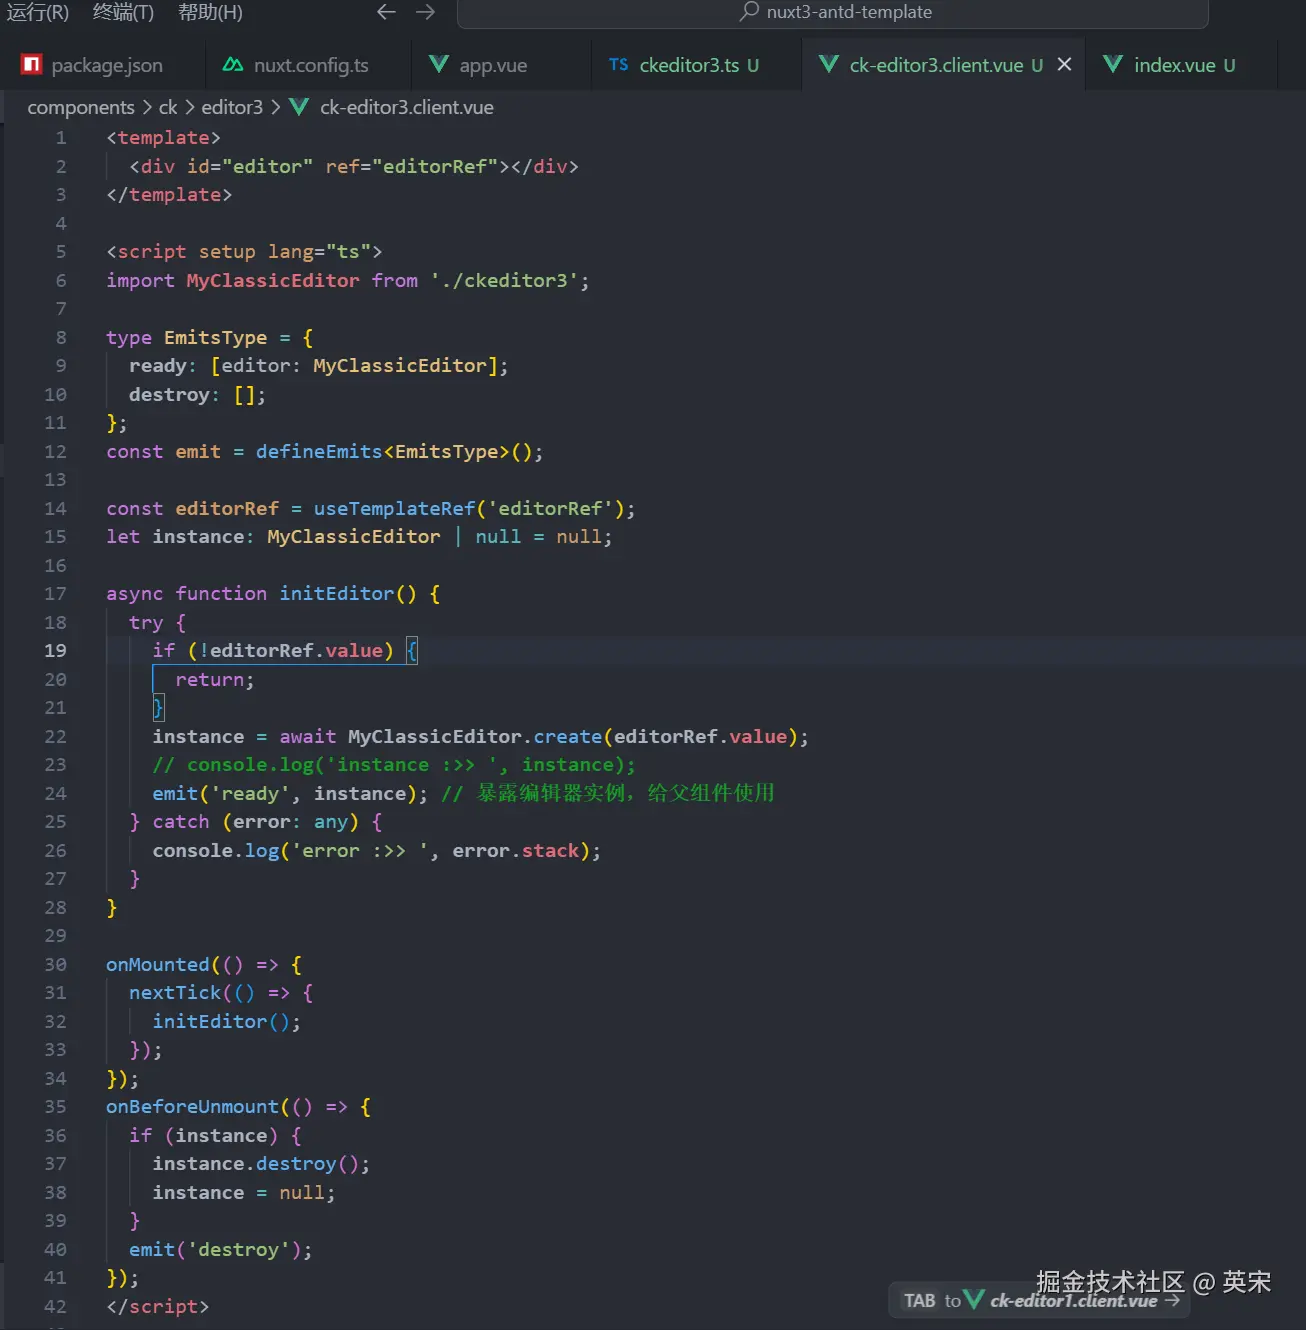The image size is (1306, 1330).
Task: Open the ck-editor3.client.vue breadcrumb
Action: pos(407,107)
